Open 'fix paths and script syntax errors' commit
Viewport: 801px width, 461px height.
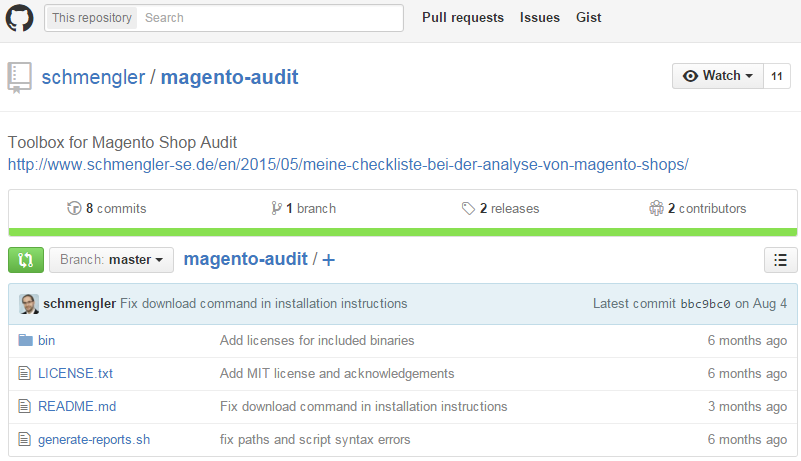click(315, 440)
